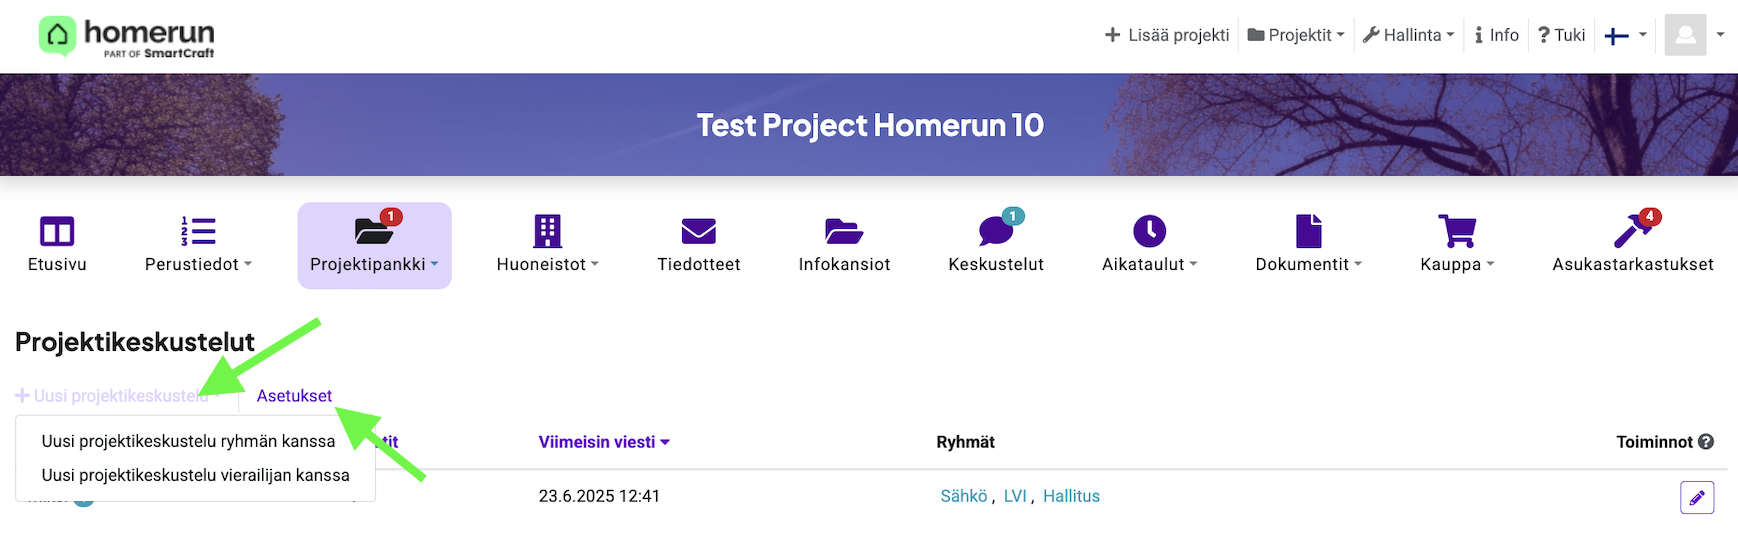Select 'Uusi projektikeskustelu ryhmän kanssa' option

tap(188, 441)
